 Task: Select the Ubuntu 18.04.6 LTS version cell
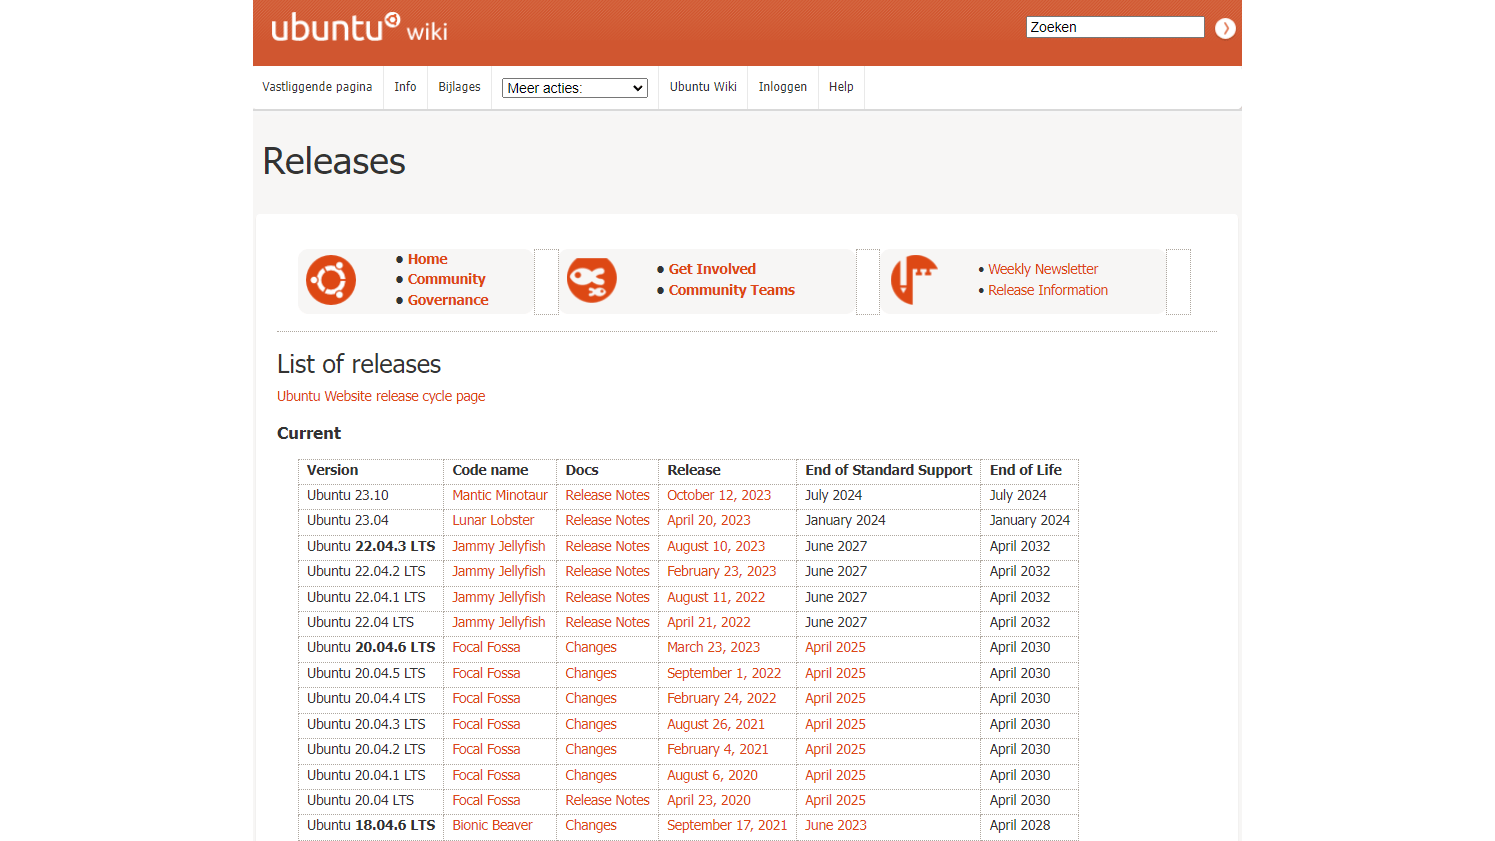tap(371, 825)
